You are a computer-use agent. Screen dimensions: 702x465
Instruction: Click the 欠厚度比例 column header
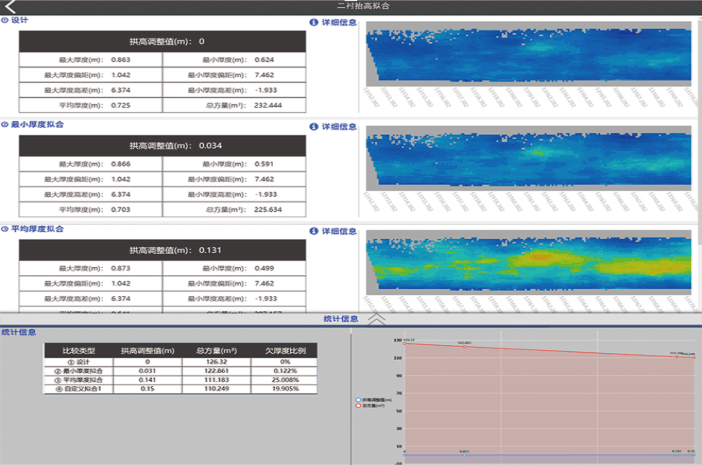click(283, 351)
